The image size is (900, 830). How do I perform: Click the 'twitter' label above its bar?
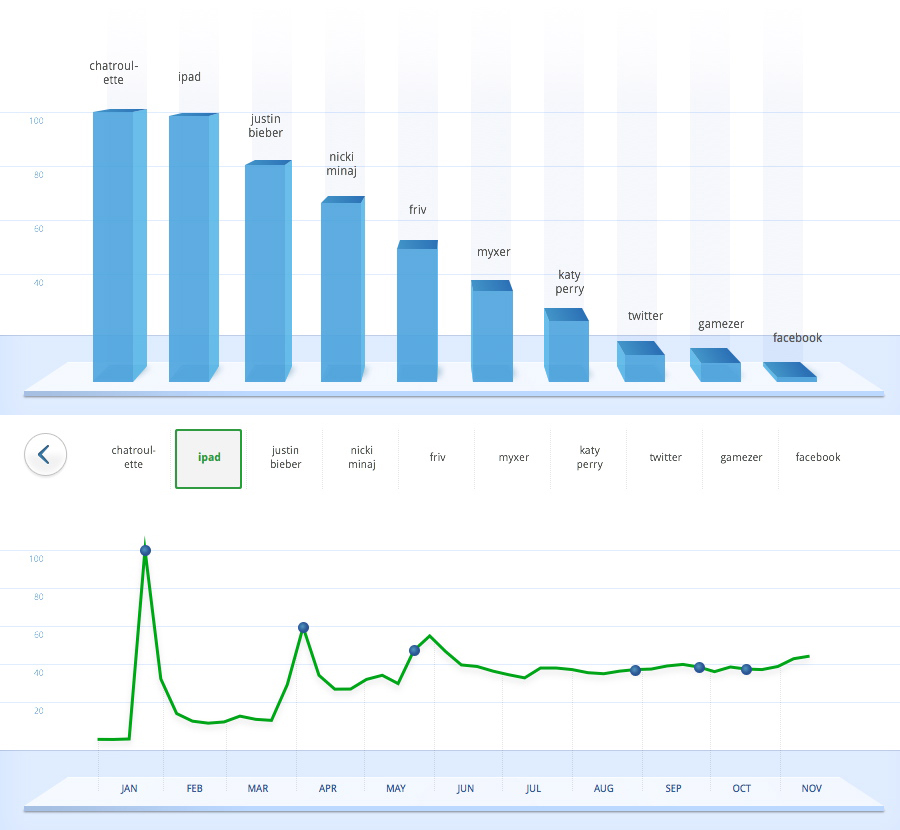[x=645, y=316]
